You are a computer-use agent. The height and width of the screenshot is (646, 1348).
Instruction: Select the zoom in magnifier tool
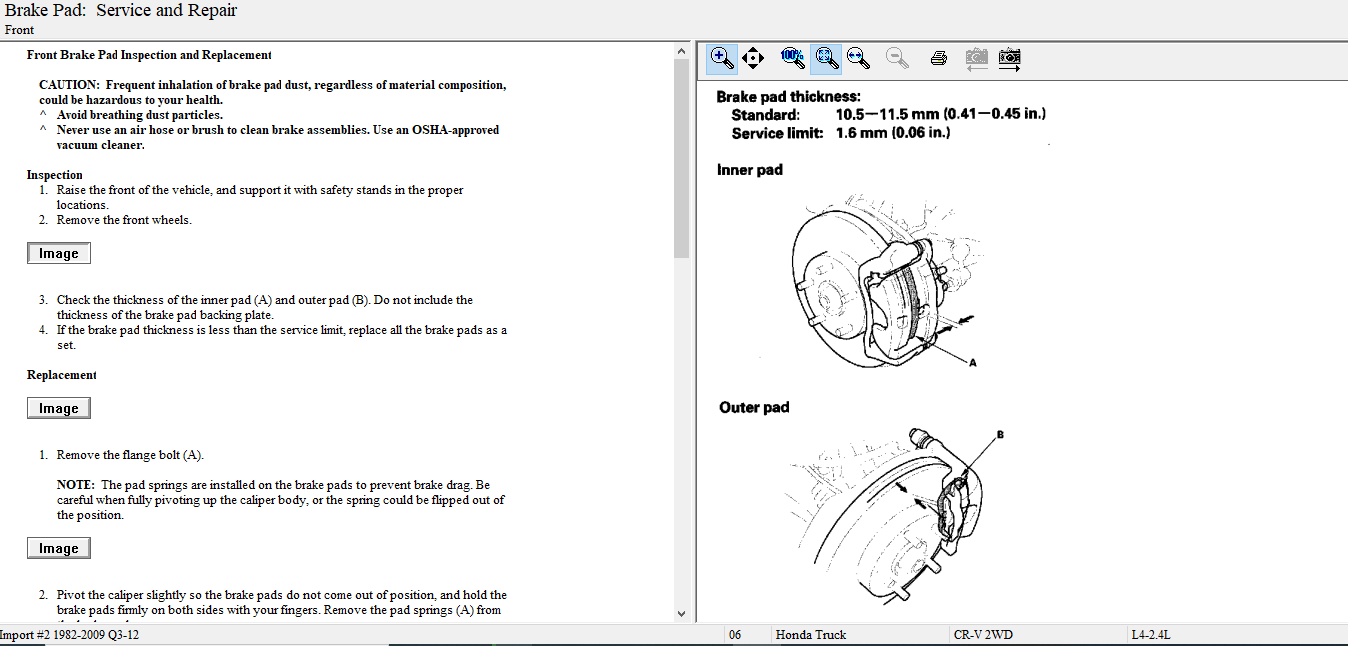(722, 58)
